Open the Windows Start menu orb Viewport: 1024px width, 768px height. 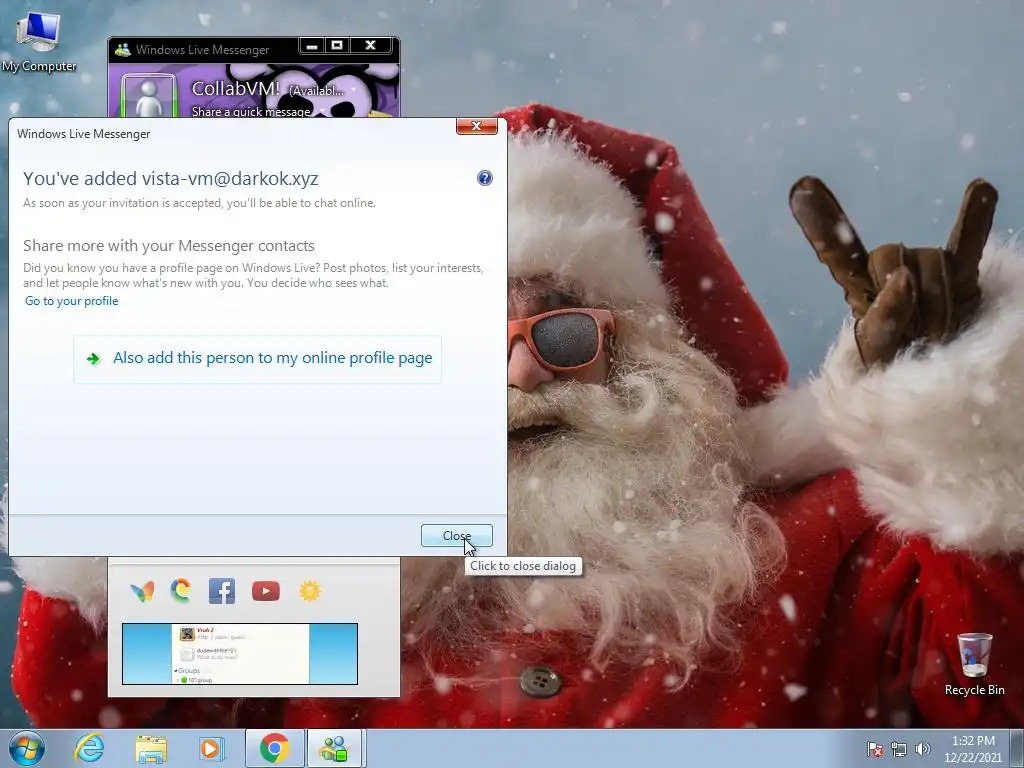(x=27, y=748)
